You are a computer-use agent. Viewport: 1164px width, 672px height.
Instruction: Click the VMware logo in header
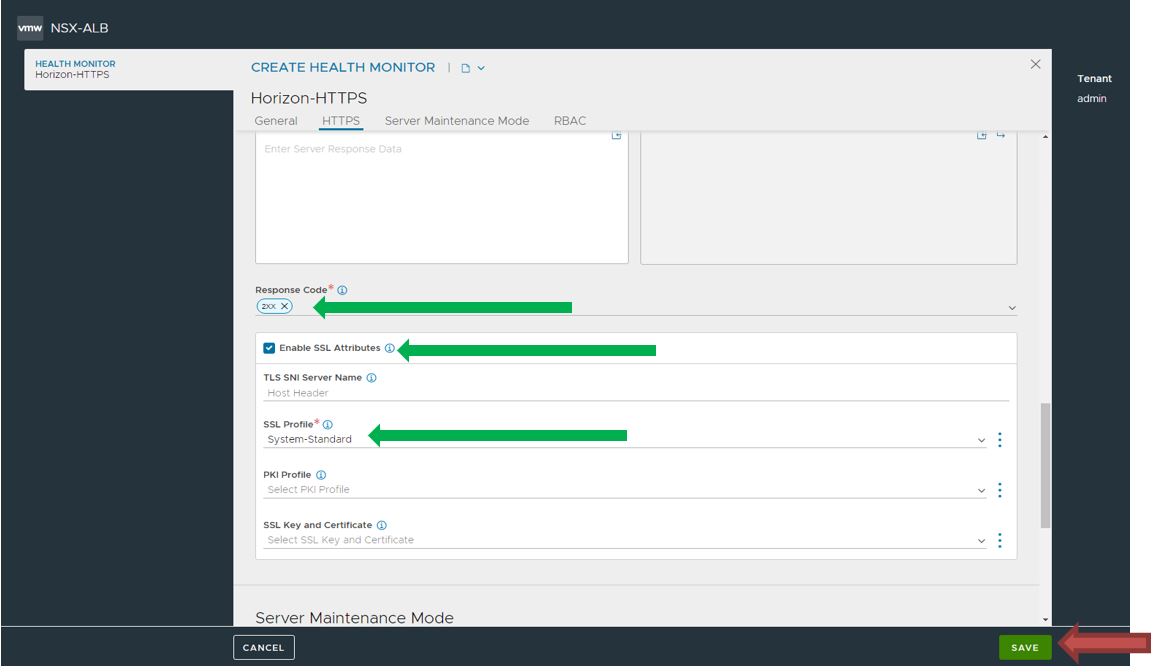[30, 27]
